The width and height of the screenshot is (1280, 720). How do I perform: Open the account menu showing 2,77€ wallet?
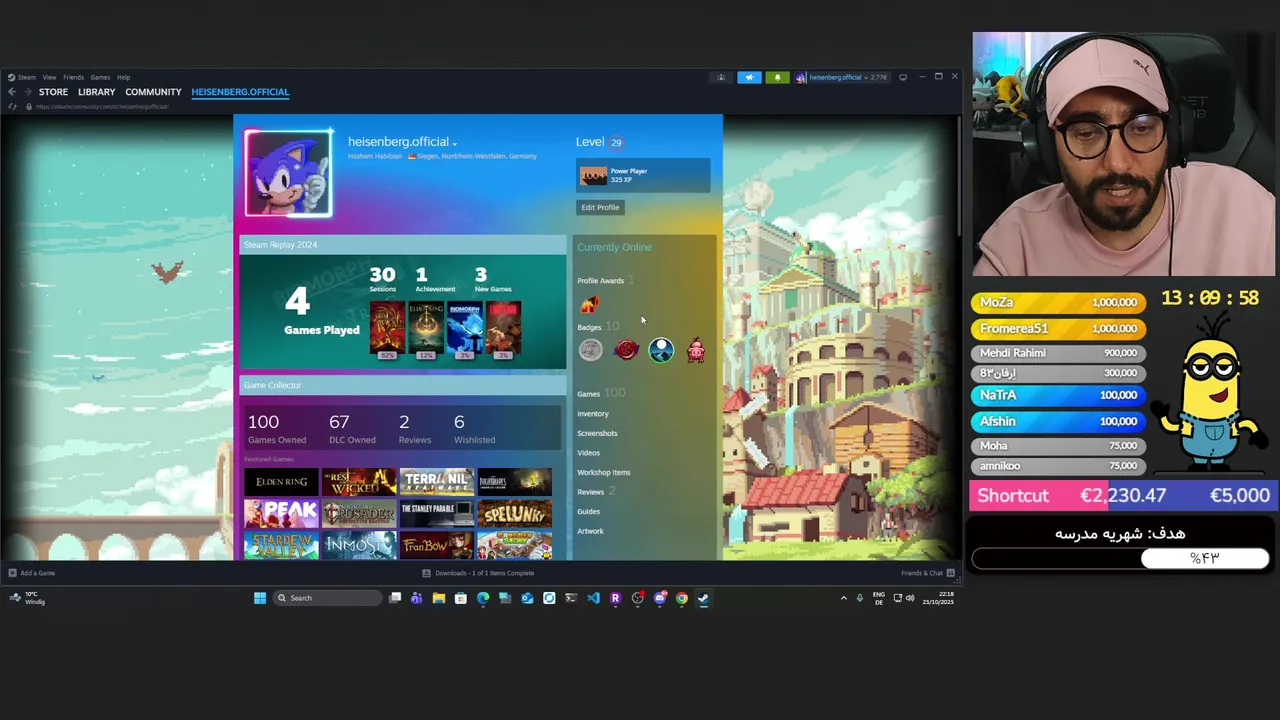point(847,77)
